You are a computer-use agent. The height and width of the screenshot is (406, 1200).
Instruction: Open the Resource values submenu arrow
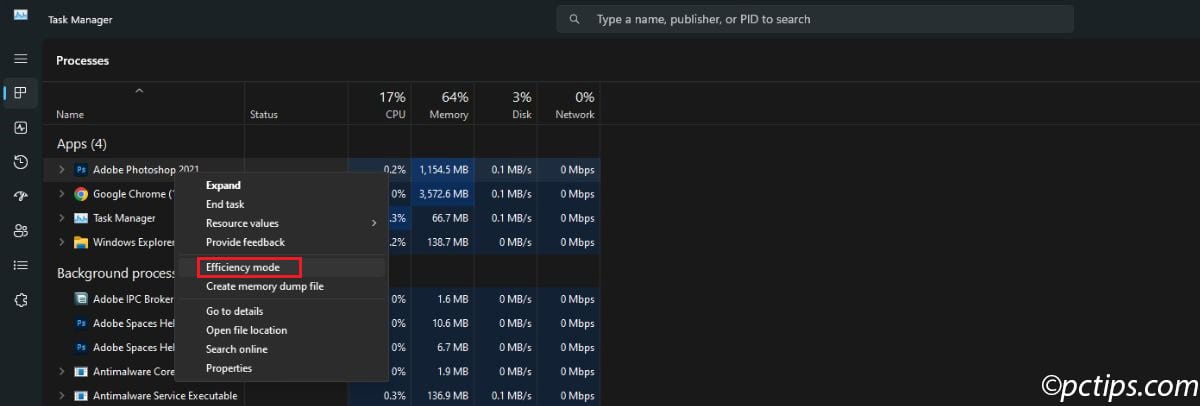[x=375, y=223]
